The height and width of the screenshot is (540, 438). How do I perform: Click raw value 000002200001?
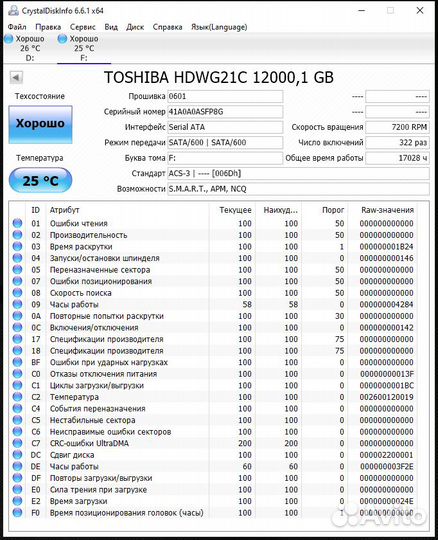[x=386, y=455]
